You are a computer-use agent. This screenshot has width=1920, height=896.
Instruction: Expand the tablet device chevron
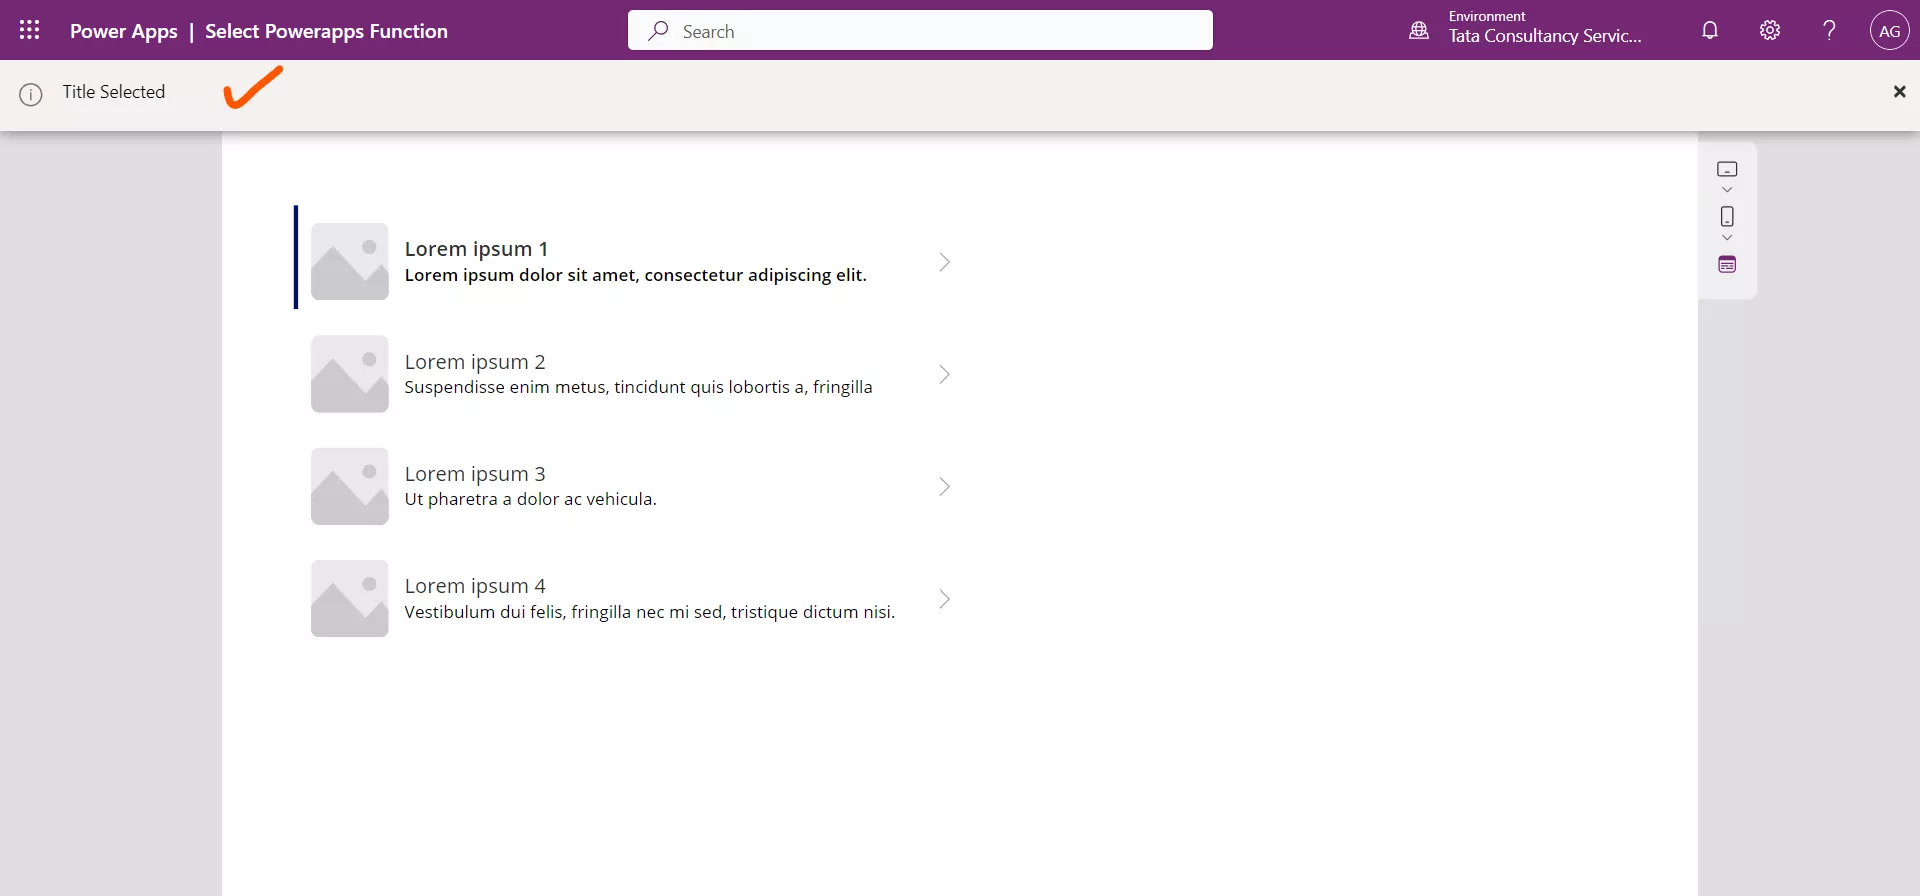[x=1727, y=190]
